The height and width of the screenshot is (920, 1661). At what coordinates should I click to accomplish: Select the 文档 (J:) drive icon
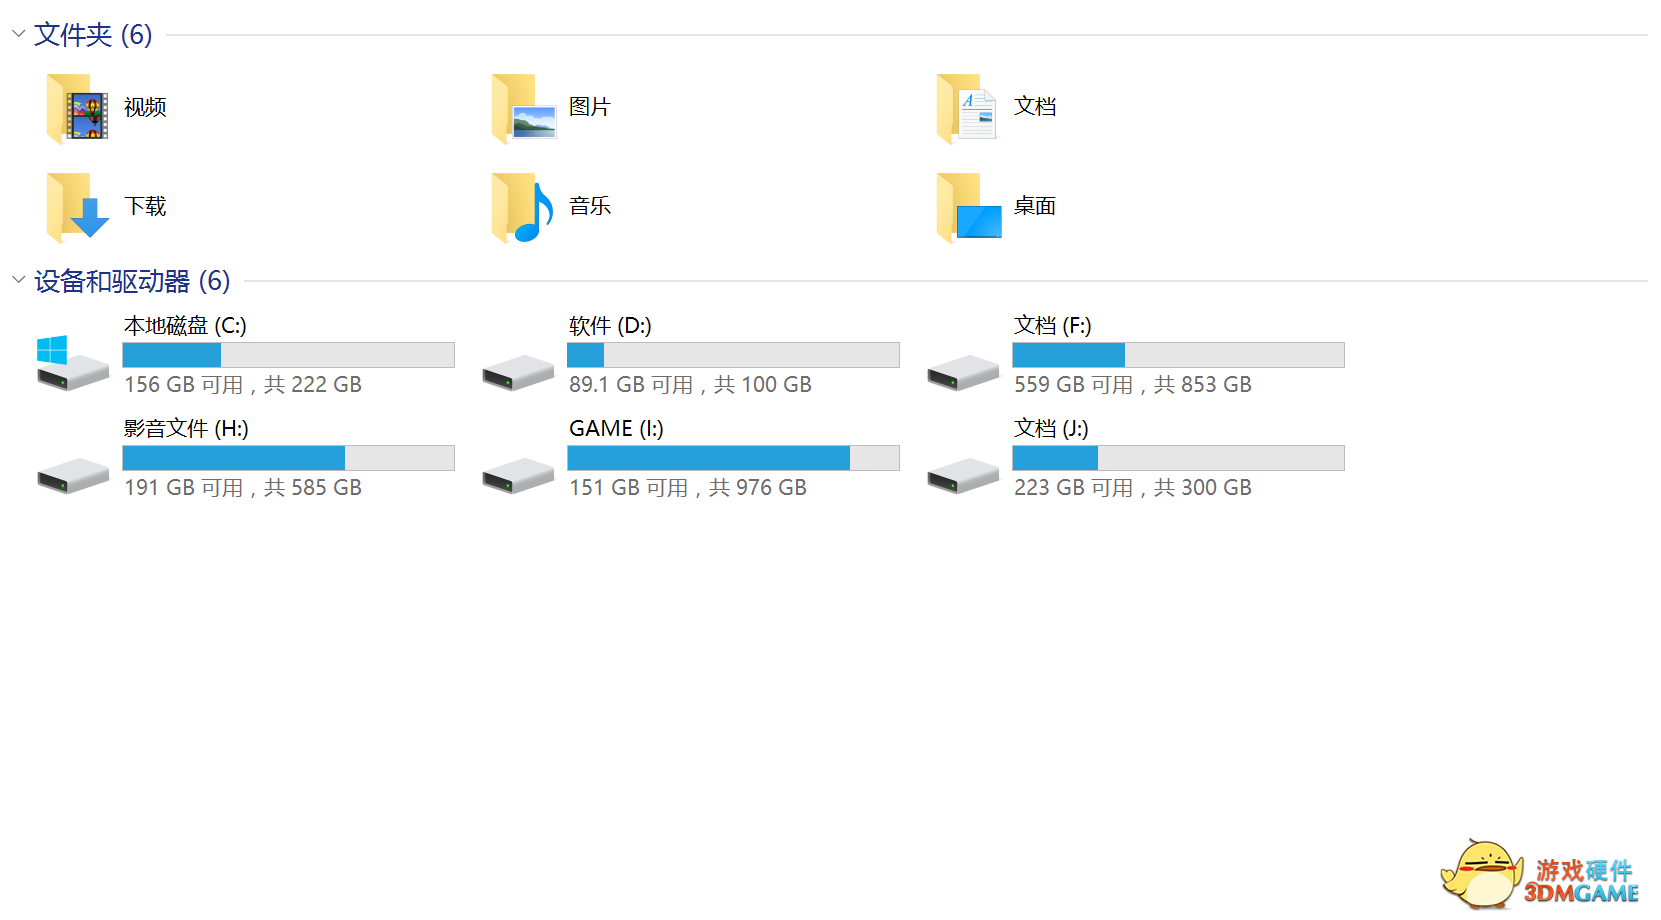click(x=963, y=475)
